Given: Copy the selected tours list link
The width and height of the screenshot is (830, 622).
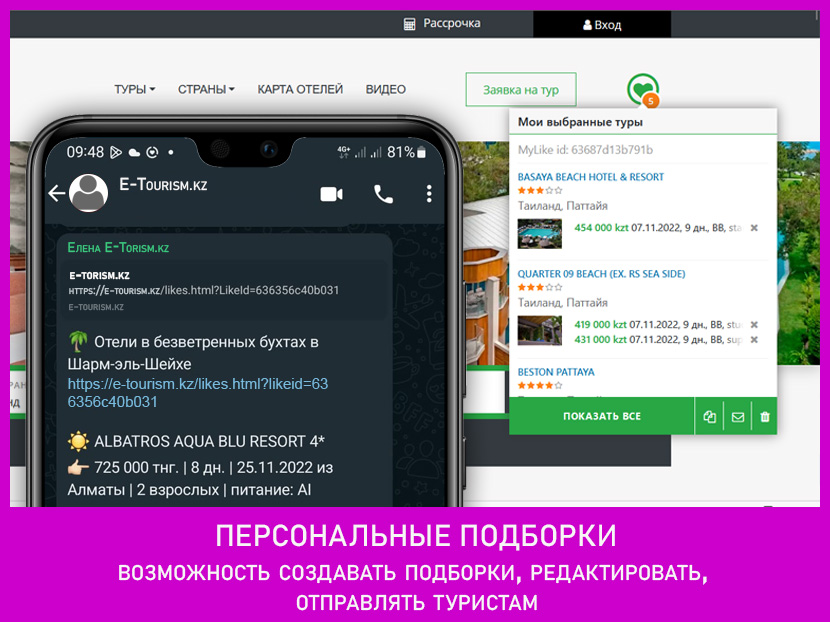Looking at the screenshot, I should coord(710,417).
